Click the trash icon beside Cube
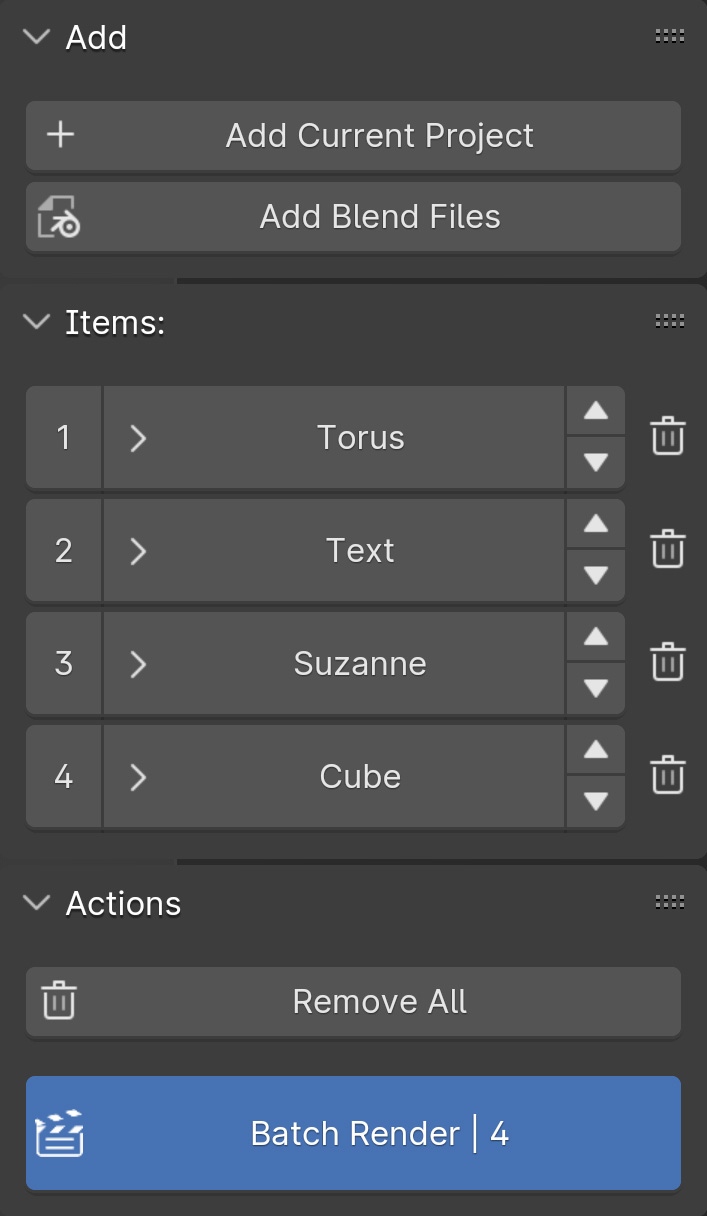The width and height of the screenshot is (707, 1216). (669, 775)
